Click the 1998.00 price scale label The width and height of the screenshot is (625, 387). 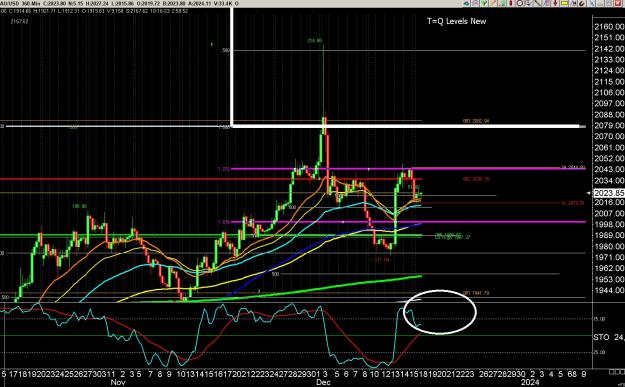point(609,224)
